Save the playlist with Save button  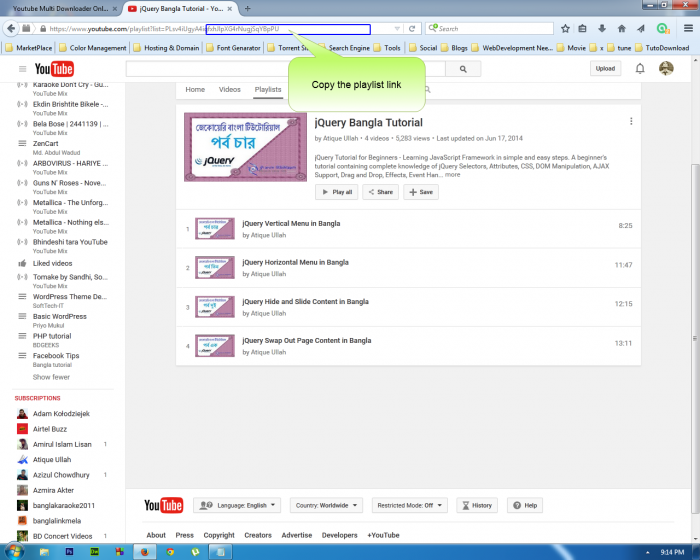[421, 192]
